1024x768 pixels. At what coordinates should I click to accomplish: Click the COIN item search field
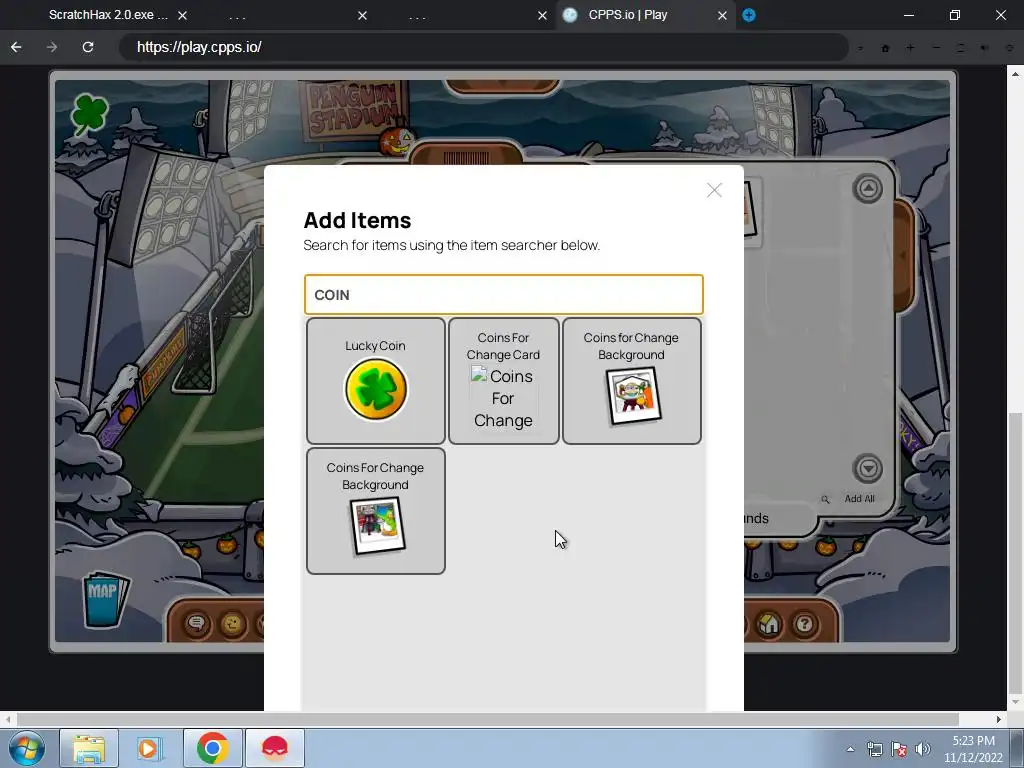click(504, 295)
